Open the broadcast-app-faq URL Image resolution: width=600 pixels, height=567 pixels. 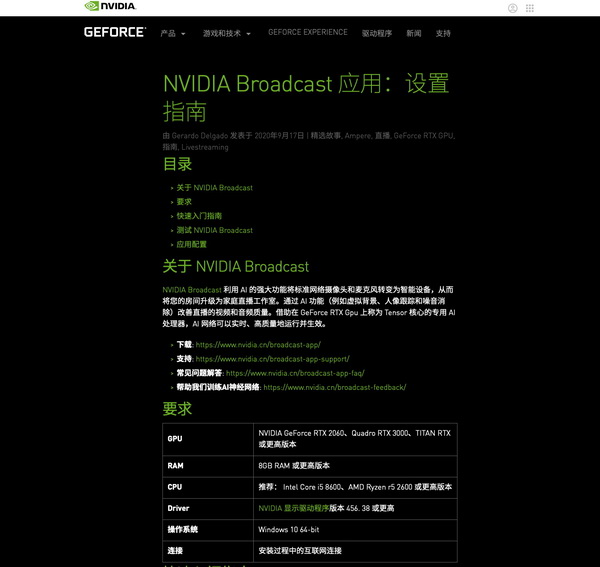pyautogui.click(x=295, y=373)
